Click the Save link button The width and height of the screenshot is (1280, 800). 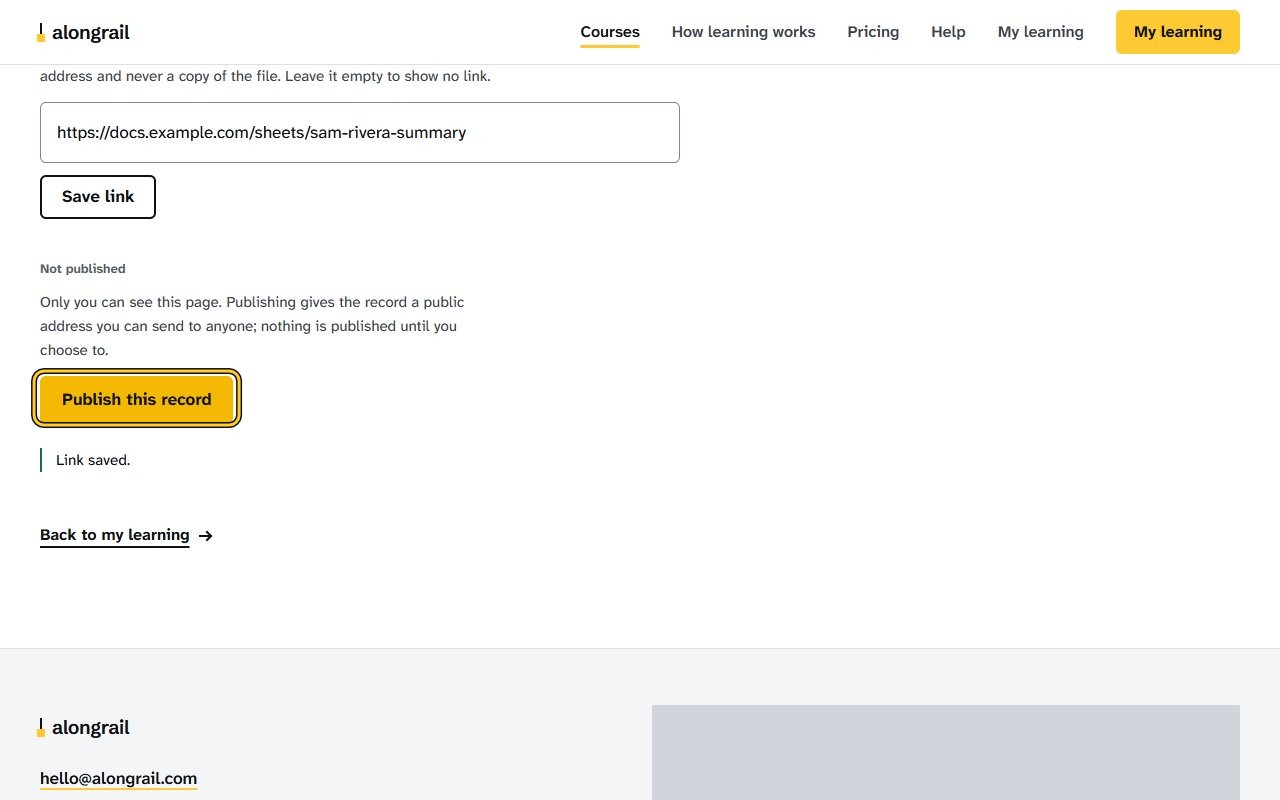[98, 197]
